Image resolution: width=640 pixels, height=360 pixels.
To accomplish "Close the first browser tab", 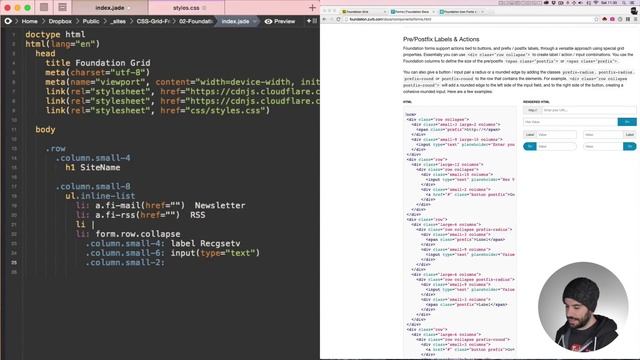I will click(x=384, y=12).
